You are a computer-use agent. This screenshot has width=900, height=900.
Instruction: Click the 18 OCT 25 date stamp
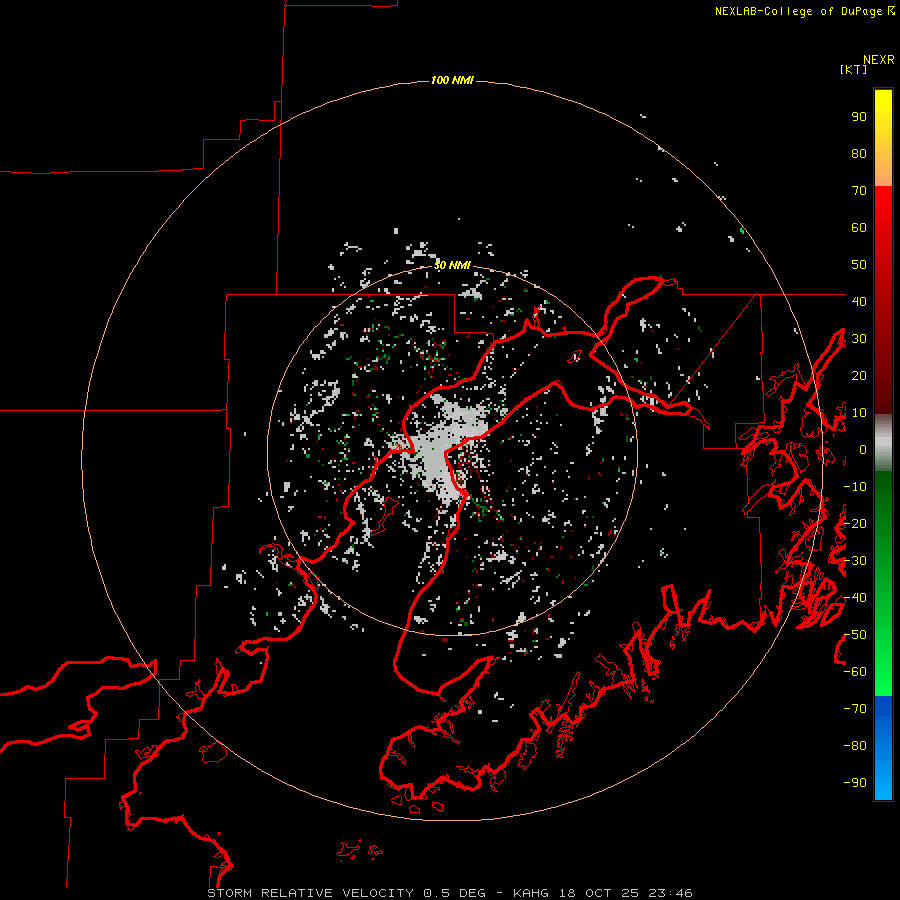(x=599, y=893)
